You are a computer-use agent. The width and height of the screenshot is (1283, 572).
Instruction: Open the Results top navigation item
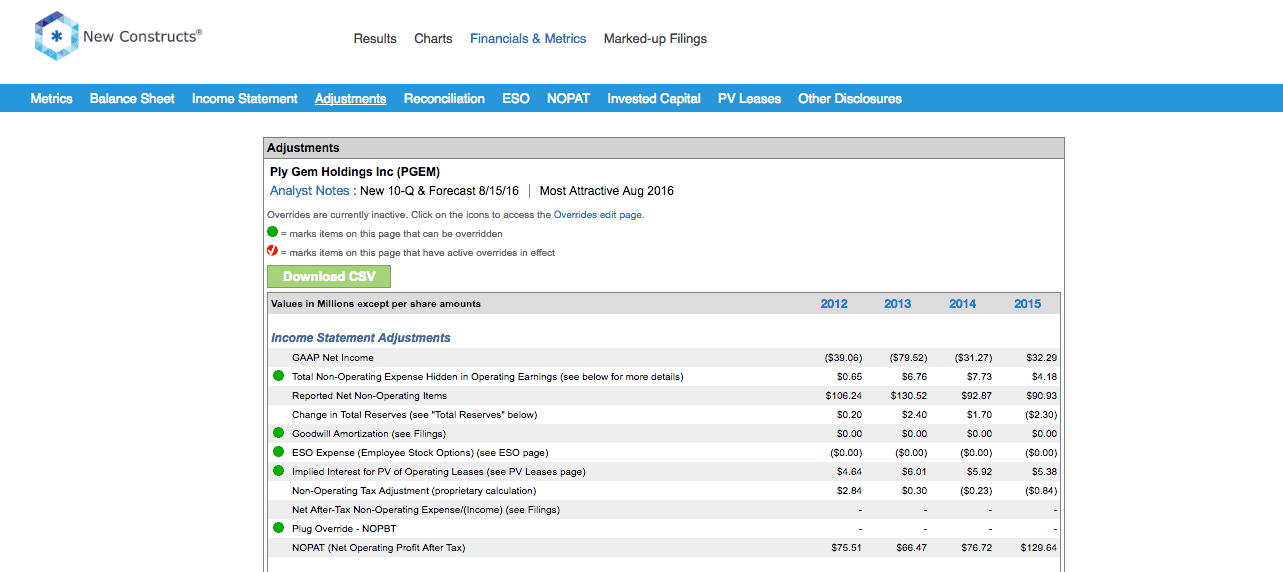[375, 39]
